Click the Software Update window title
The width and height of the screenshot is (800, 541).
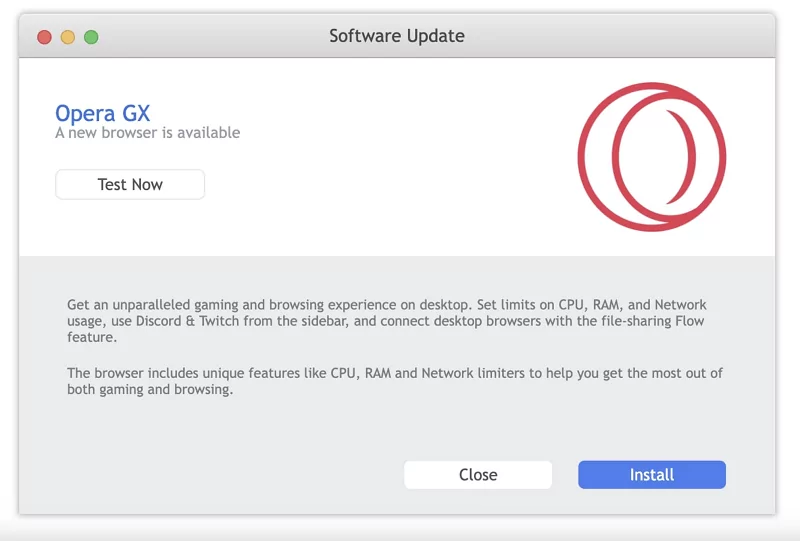396,36
